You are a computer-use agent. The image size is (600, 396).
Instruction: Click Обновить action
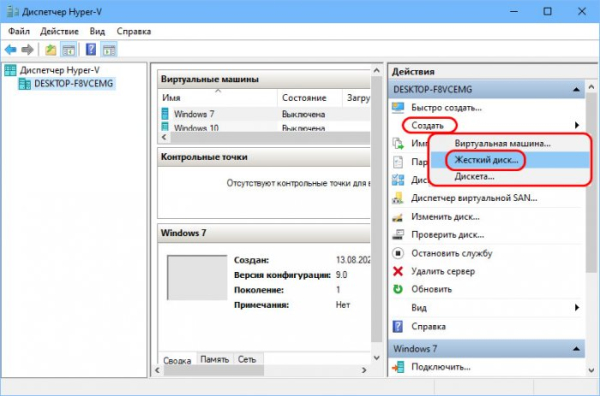click(x=432, y=289)
